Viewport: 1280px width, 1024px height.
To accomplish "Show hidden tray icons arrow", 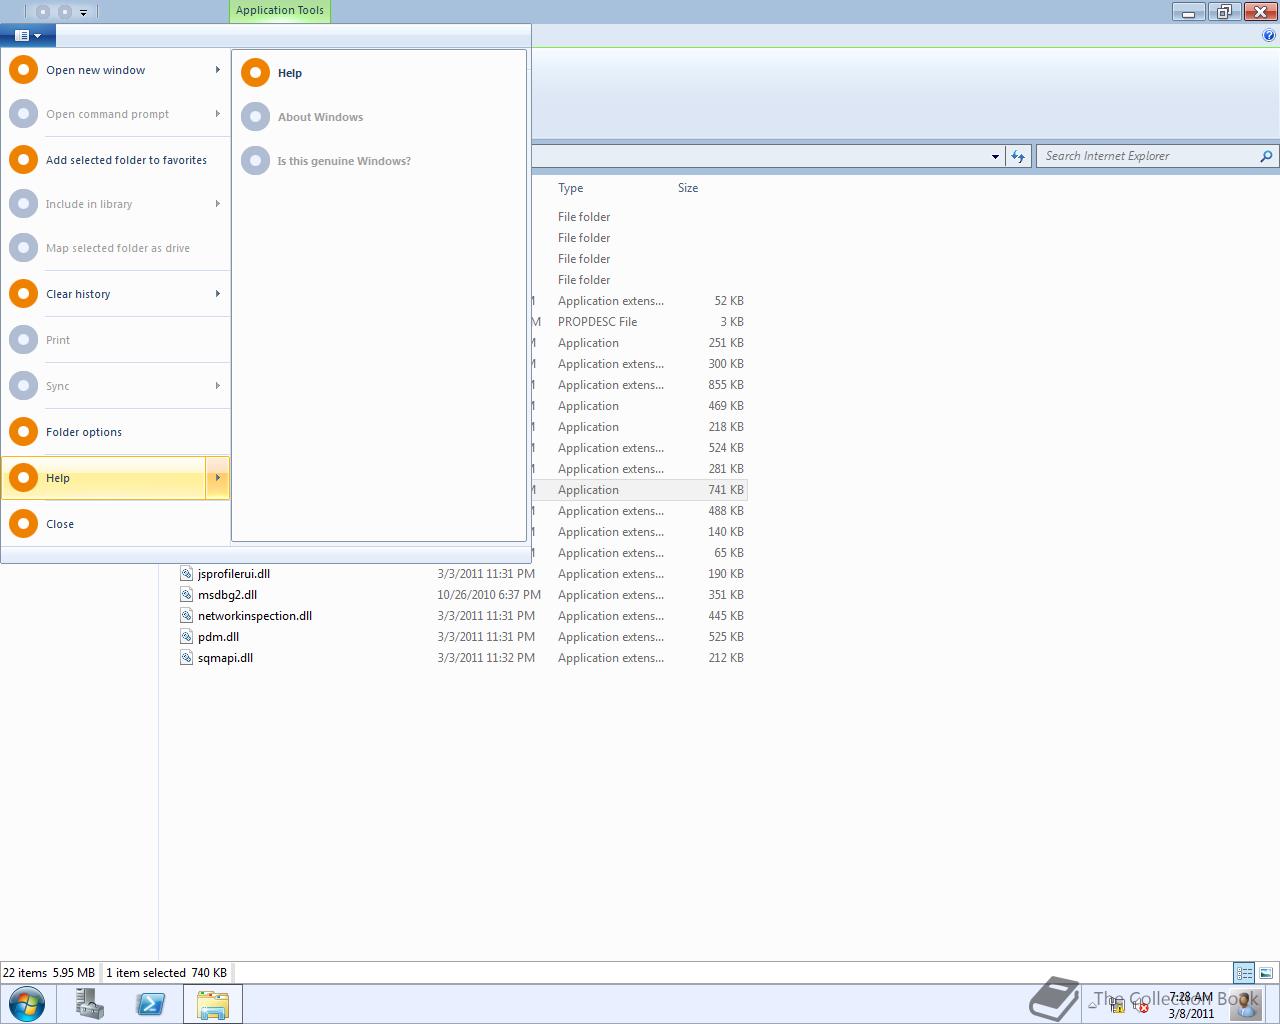I will pyautogui.click(x=1094, y=1004).
